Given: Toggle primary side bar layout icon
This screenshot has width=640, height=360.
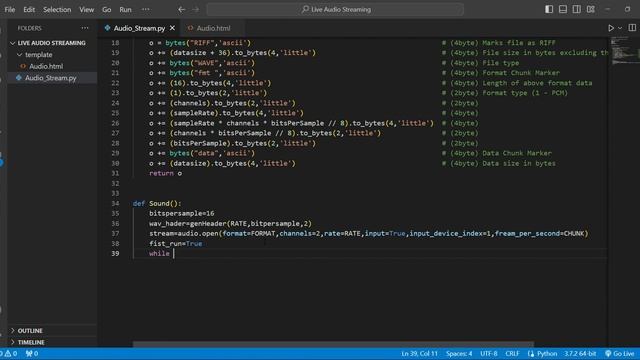Looking at the screenshot, I should coord(549,9).
